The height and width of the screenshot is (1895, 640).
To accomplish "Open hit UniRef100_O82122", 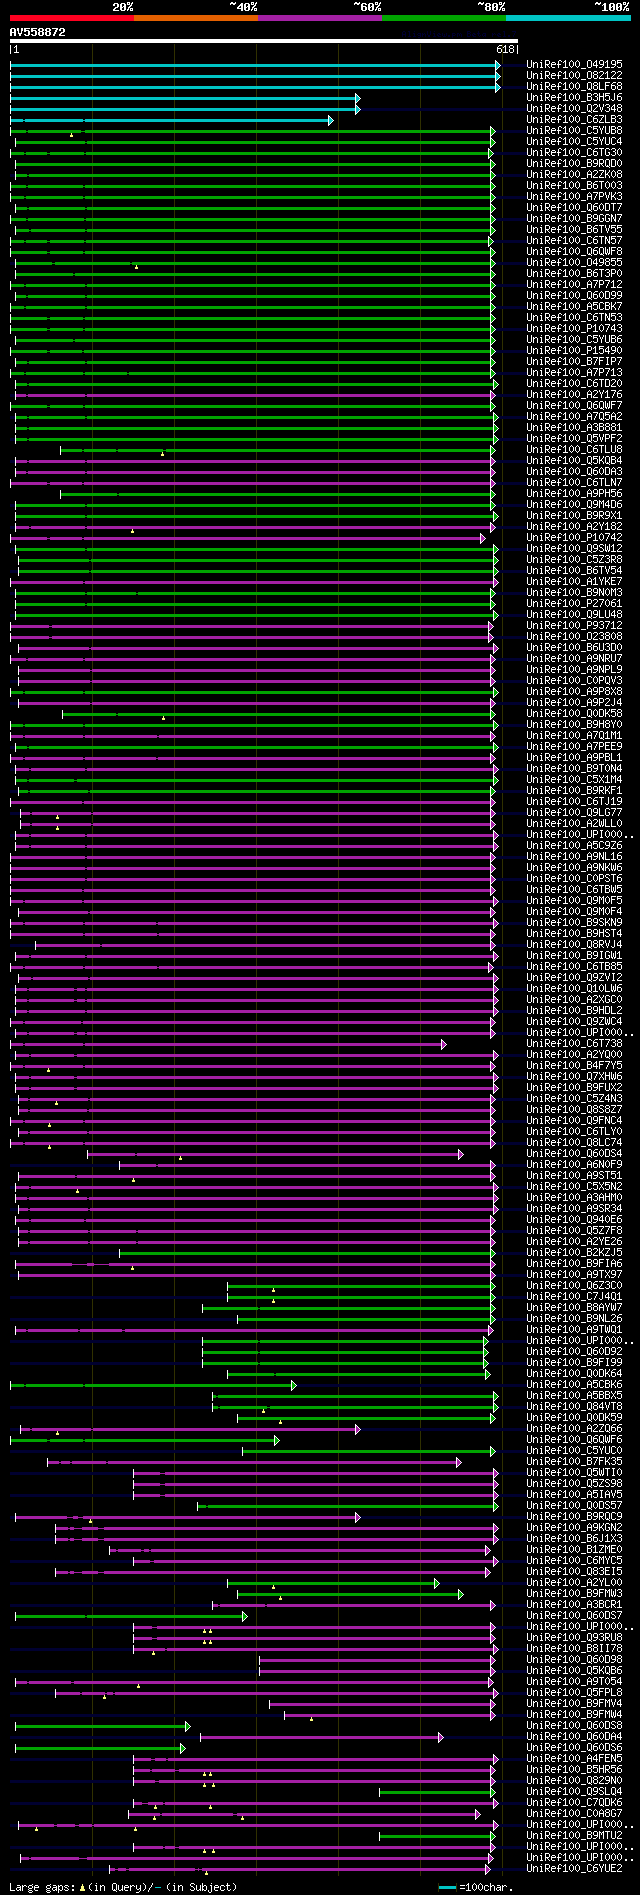I will [x=575, y=75].
